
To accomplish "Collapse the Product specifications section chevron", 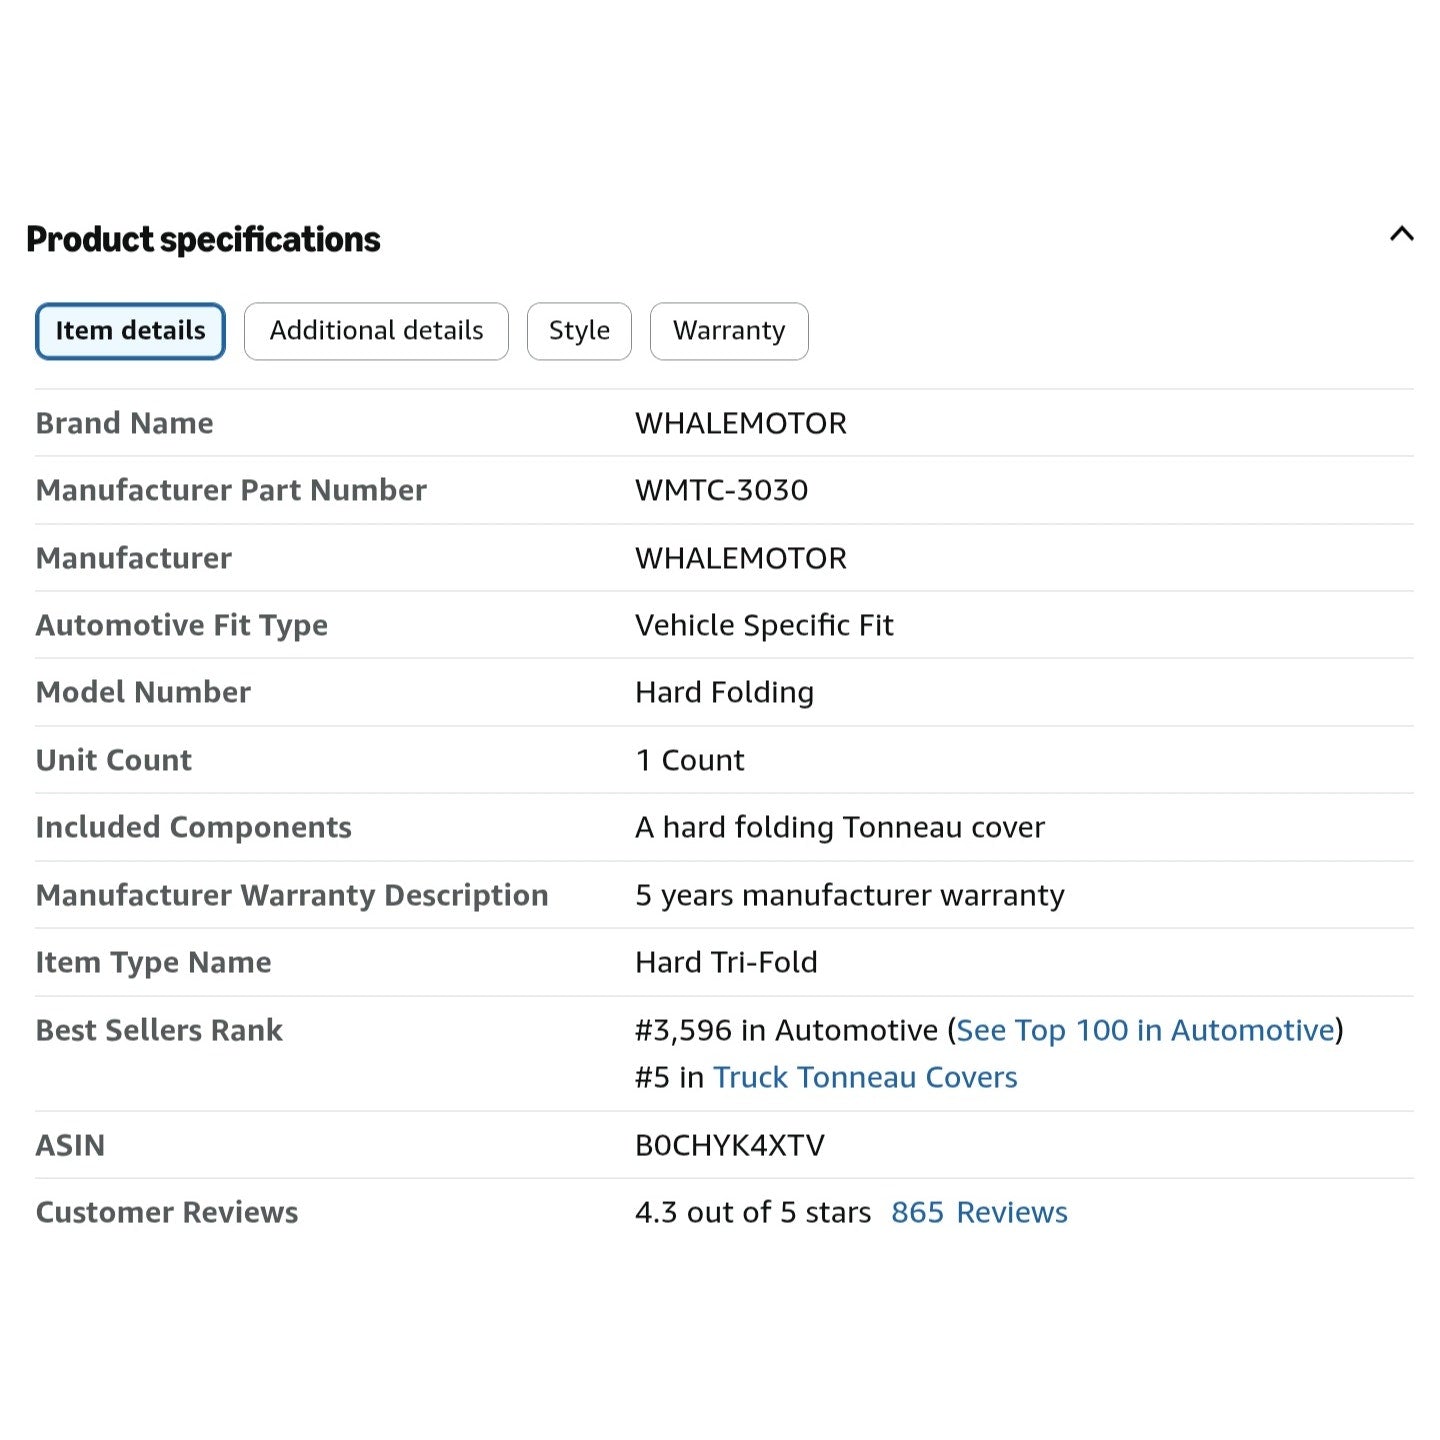I will click(1401, 234).
